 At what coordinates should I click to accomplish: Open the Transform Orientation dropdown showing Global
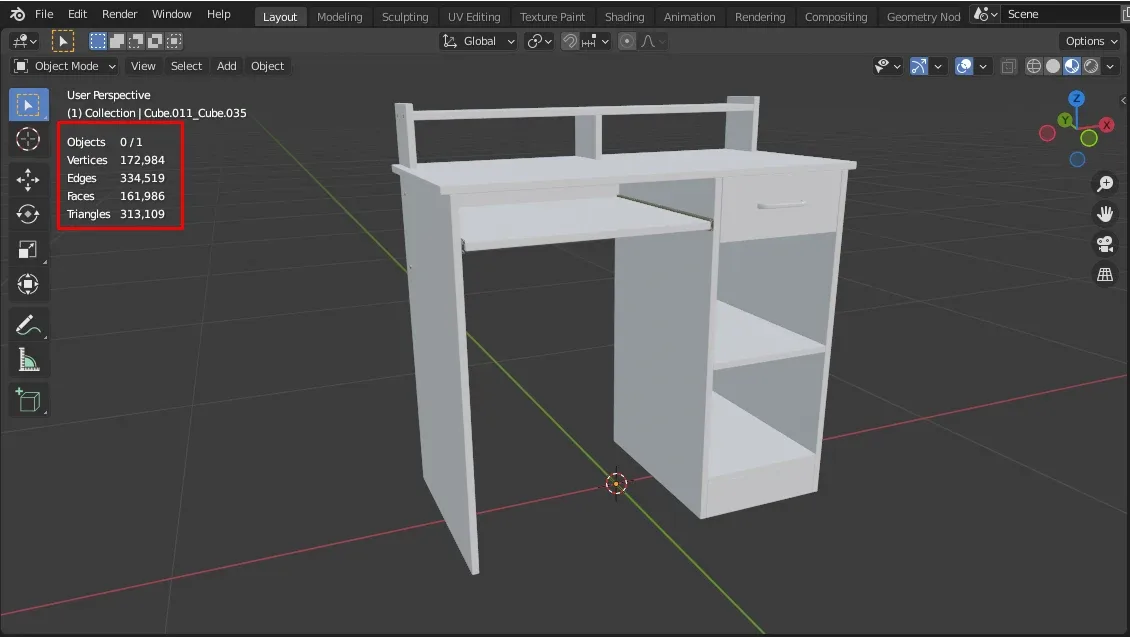pos(477,41)
